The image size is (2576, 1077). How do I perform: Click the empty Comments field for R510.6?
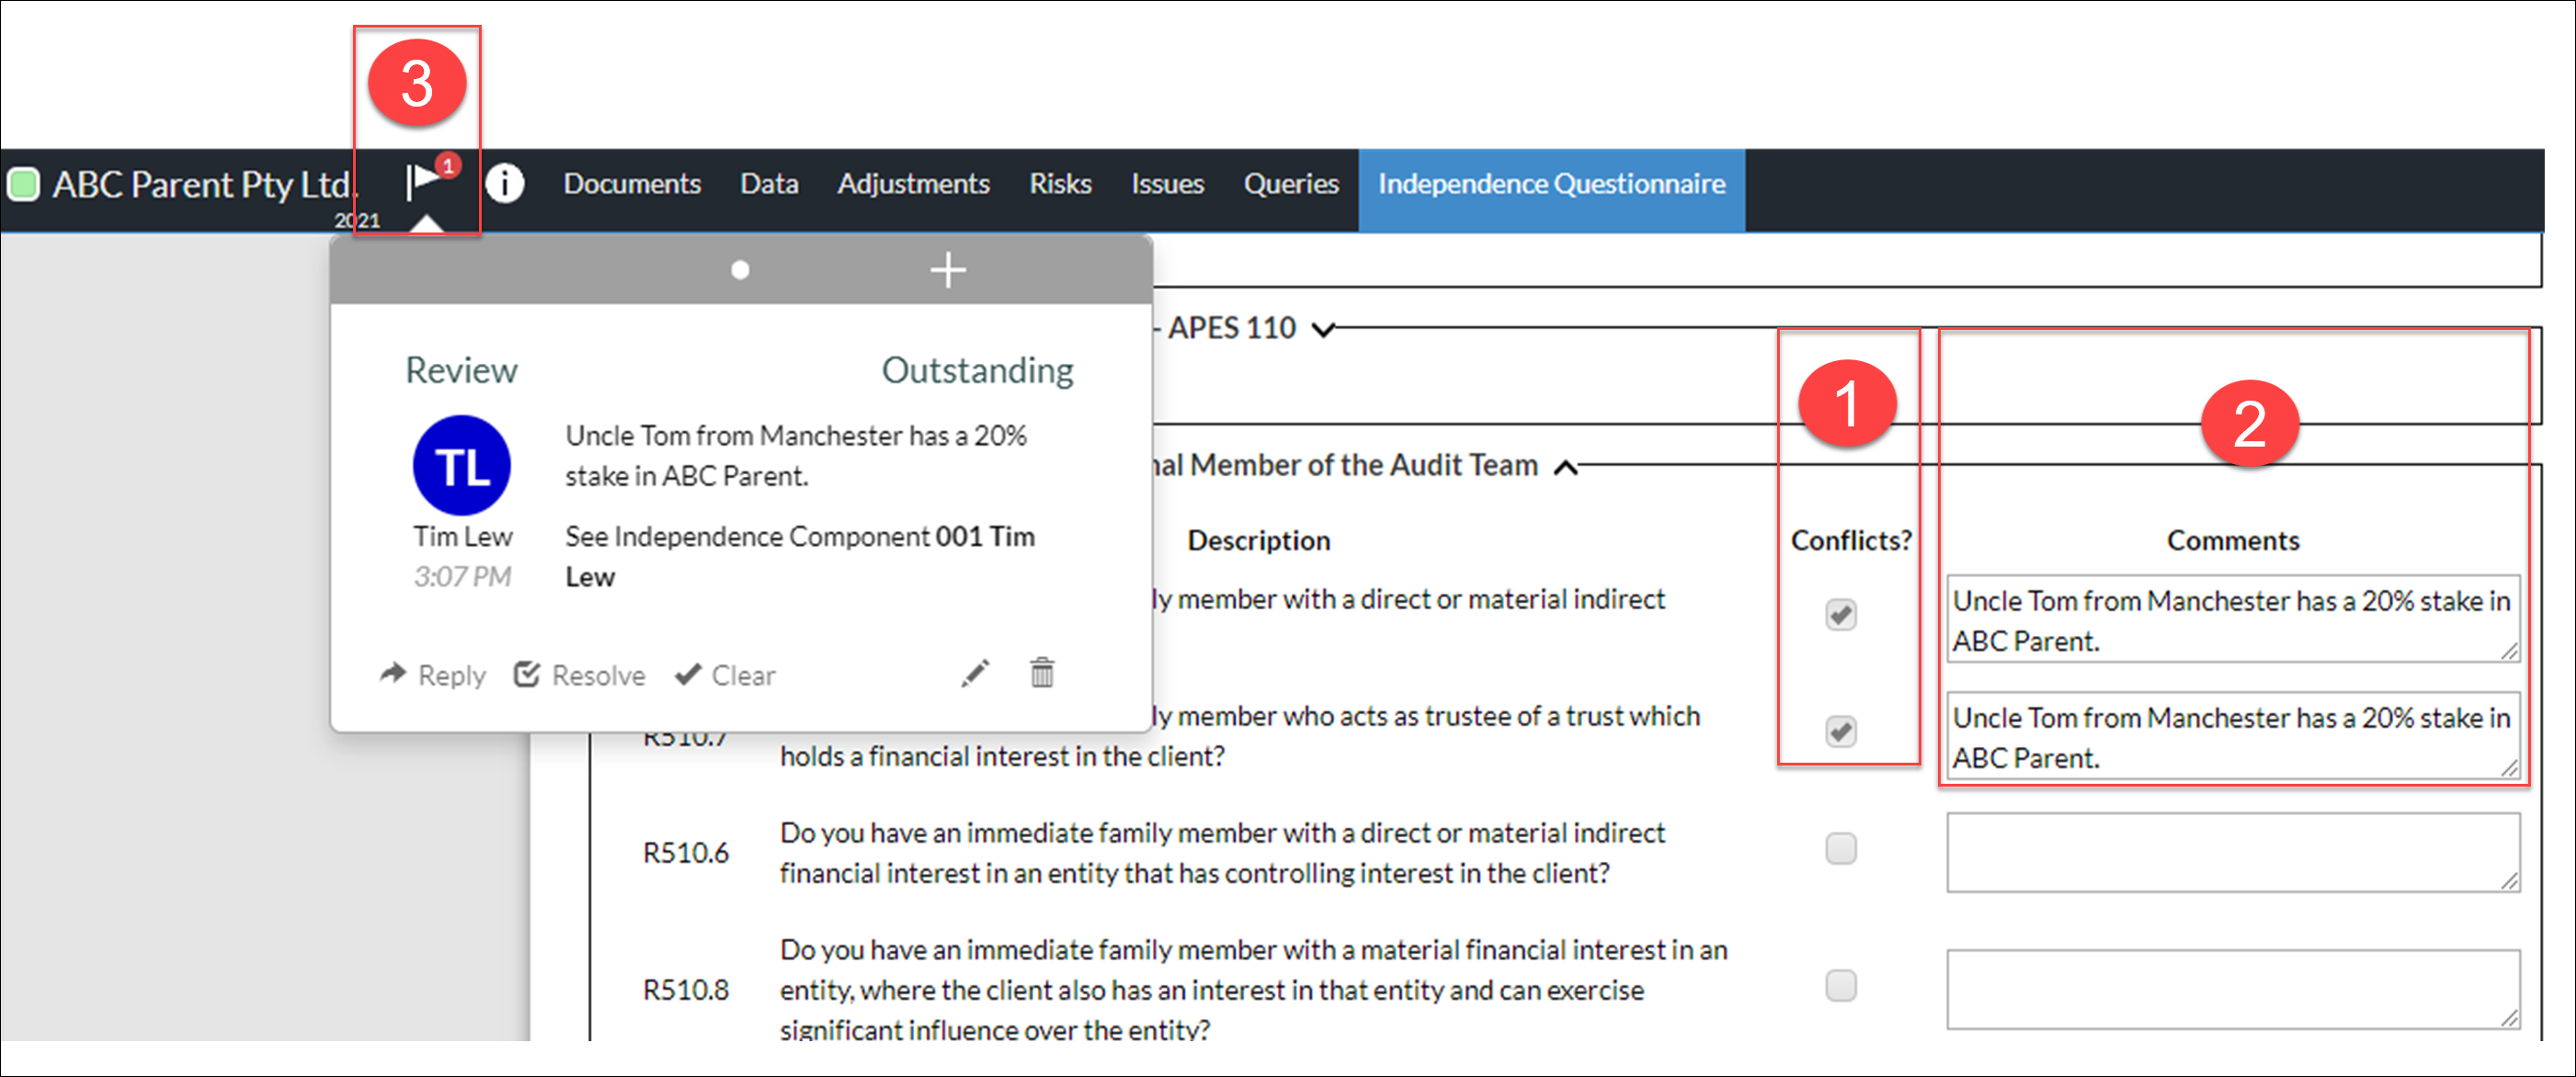pos(2231,851)
